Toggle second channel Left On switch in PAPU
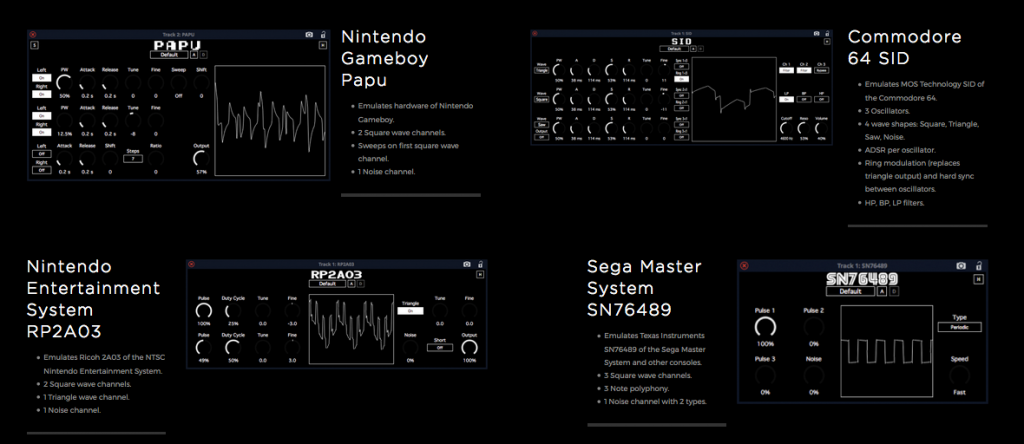The width and height of the screenshot is (1024, 444). (42, 116)
